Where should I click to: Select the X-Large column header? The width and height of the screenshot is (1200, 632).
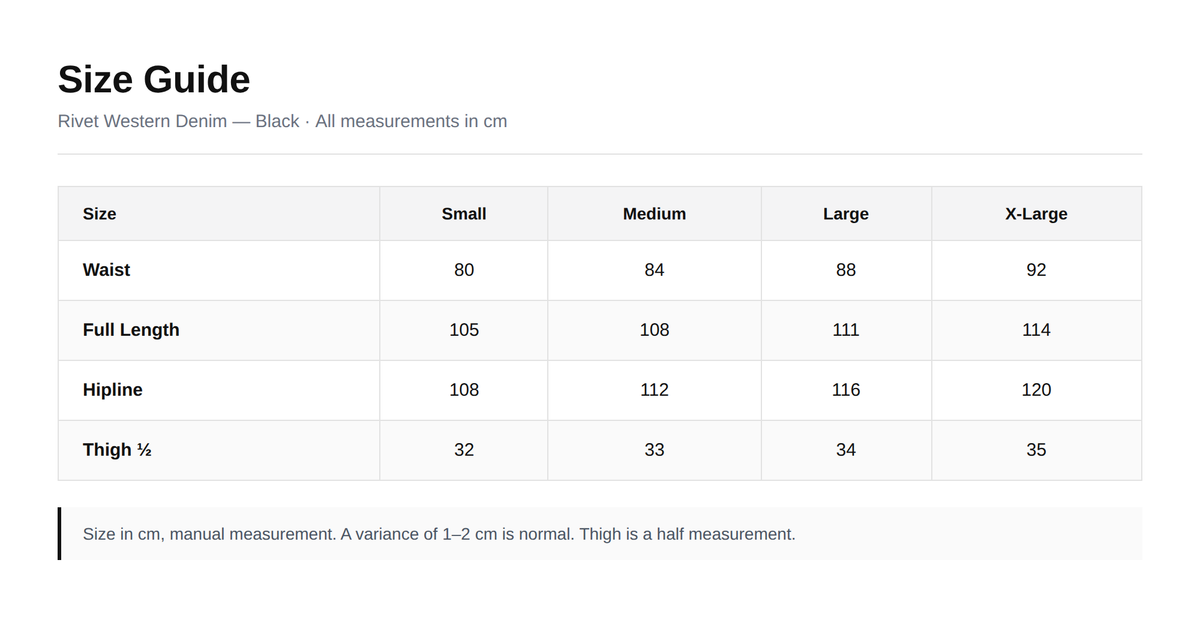1036,214
